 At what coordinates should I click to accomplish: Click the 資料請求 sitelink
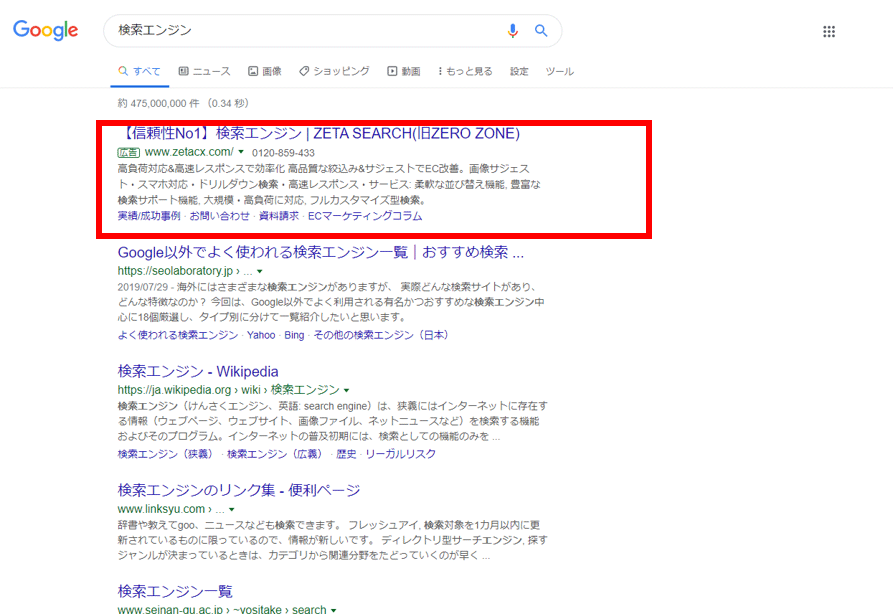(279, 216)
